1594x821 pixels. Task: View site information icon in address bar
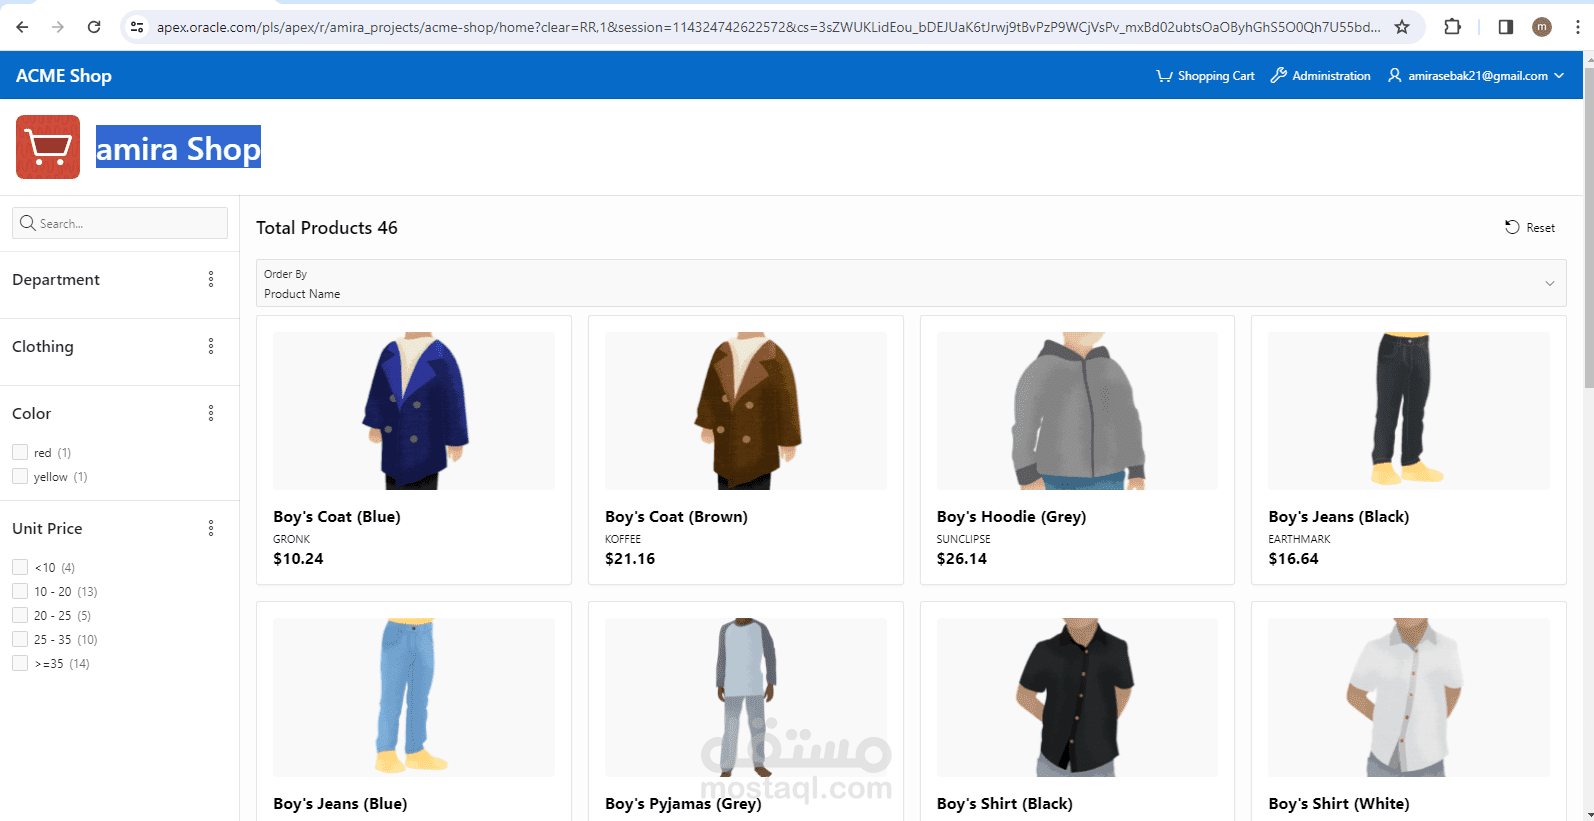137,27
